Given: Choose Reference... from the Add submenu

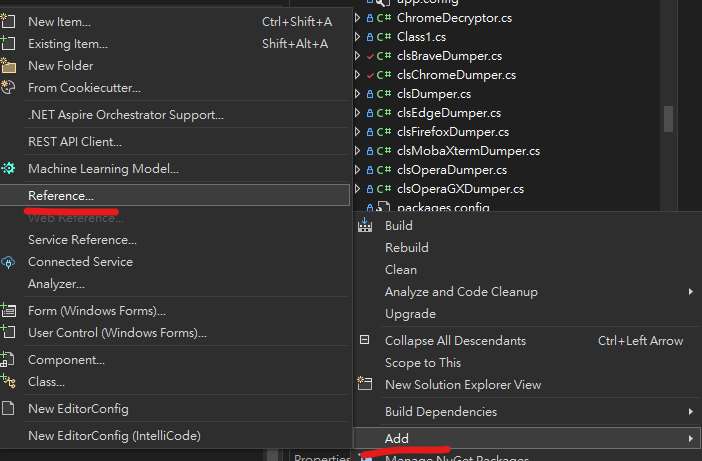Looking at the screenshot, I should click(x=61, y=195).
